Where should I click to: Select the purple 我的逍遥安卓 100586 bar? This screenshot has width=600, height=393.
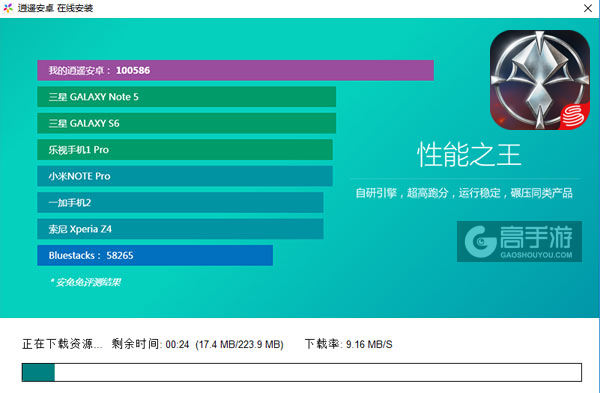235,70
